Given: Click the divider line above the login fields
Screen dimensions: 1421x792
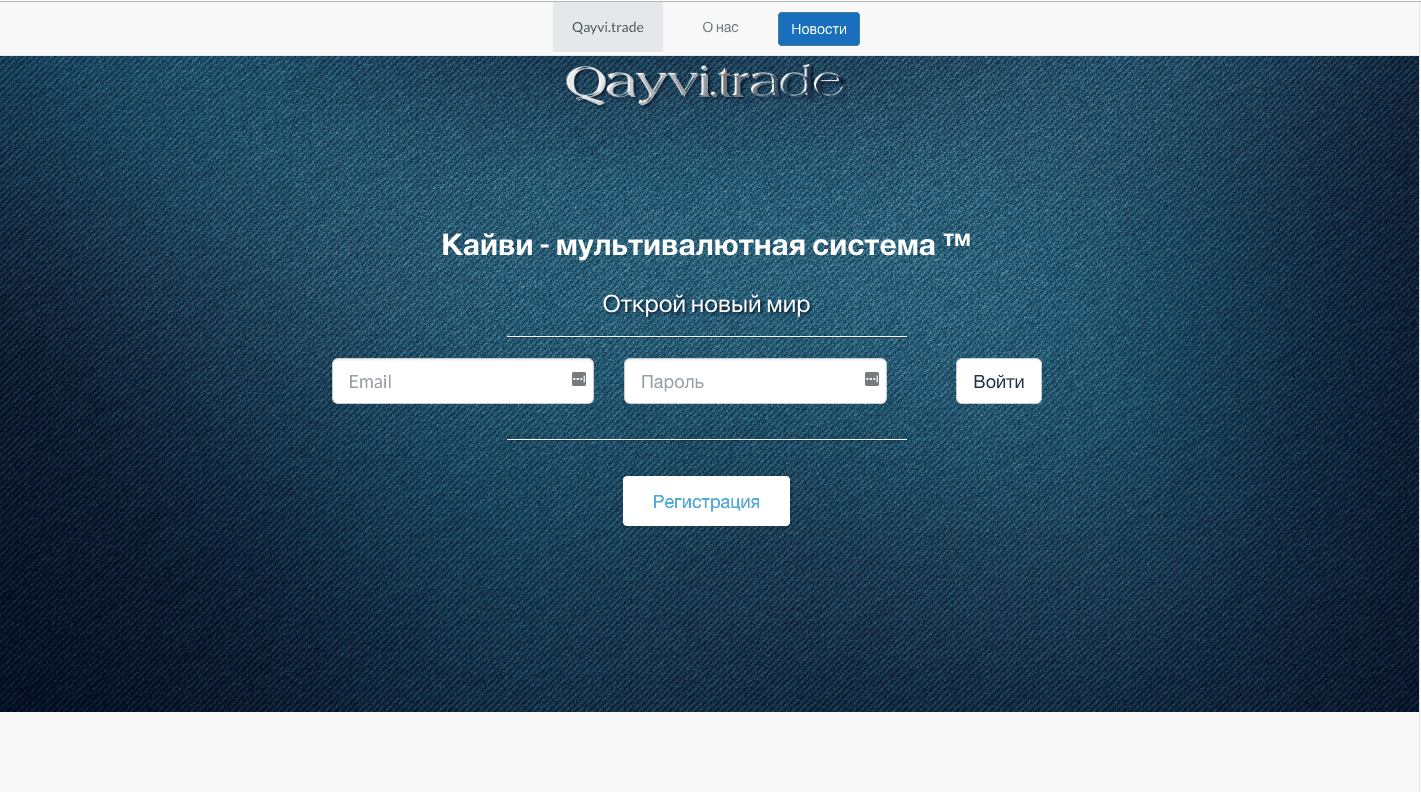Looking at the screenshot, I should (706, 337).
